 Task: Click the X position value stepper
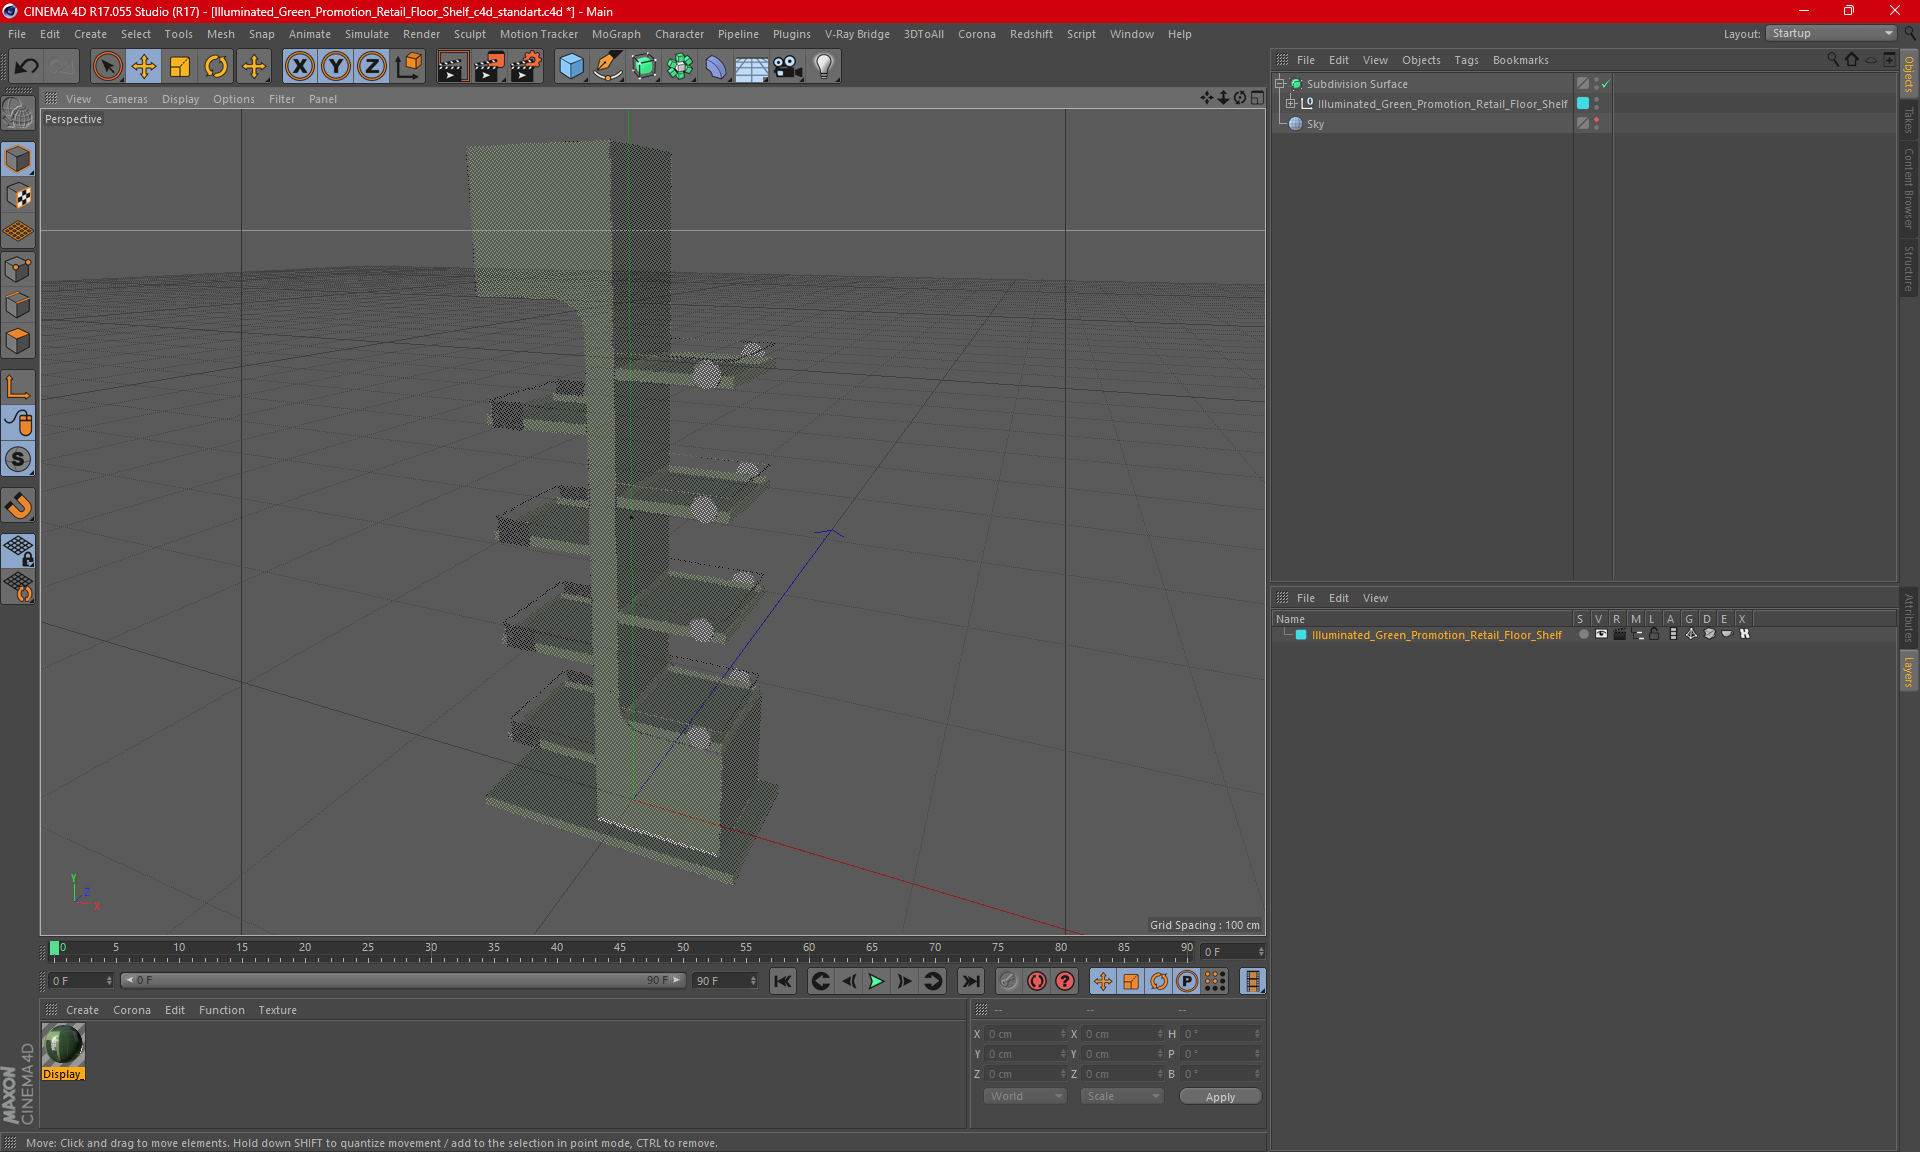[x=1063, y=1034]
